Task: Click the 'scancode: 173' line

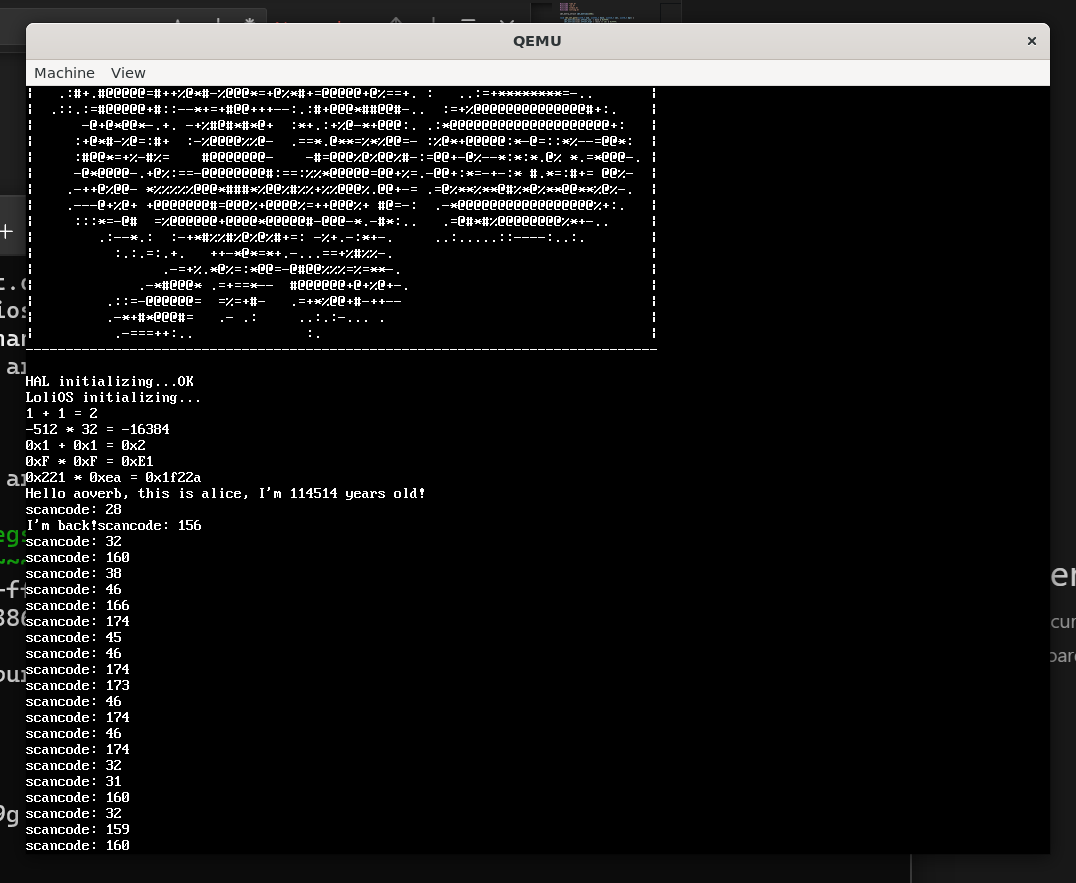Action: pos(77,685)
